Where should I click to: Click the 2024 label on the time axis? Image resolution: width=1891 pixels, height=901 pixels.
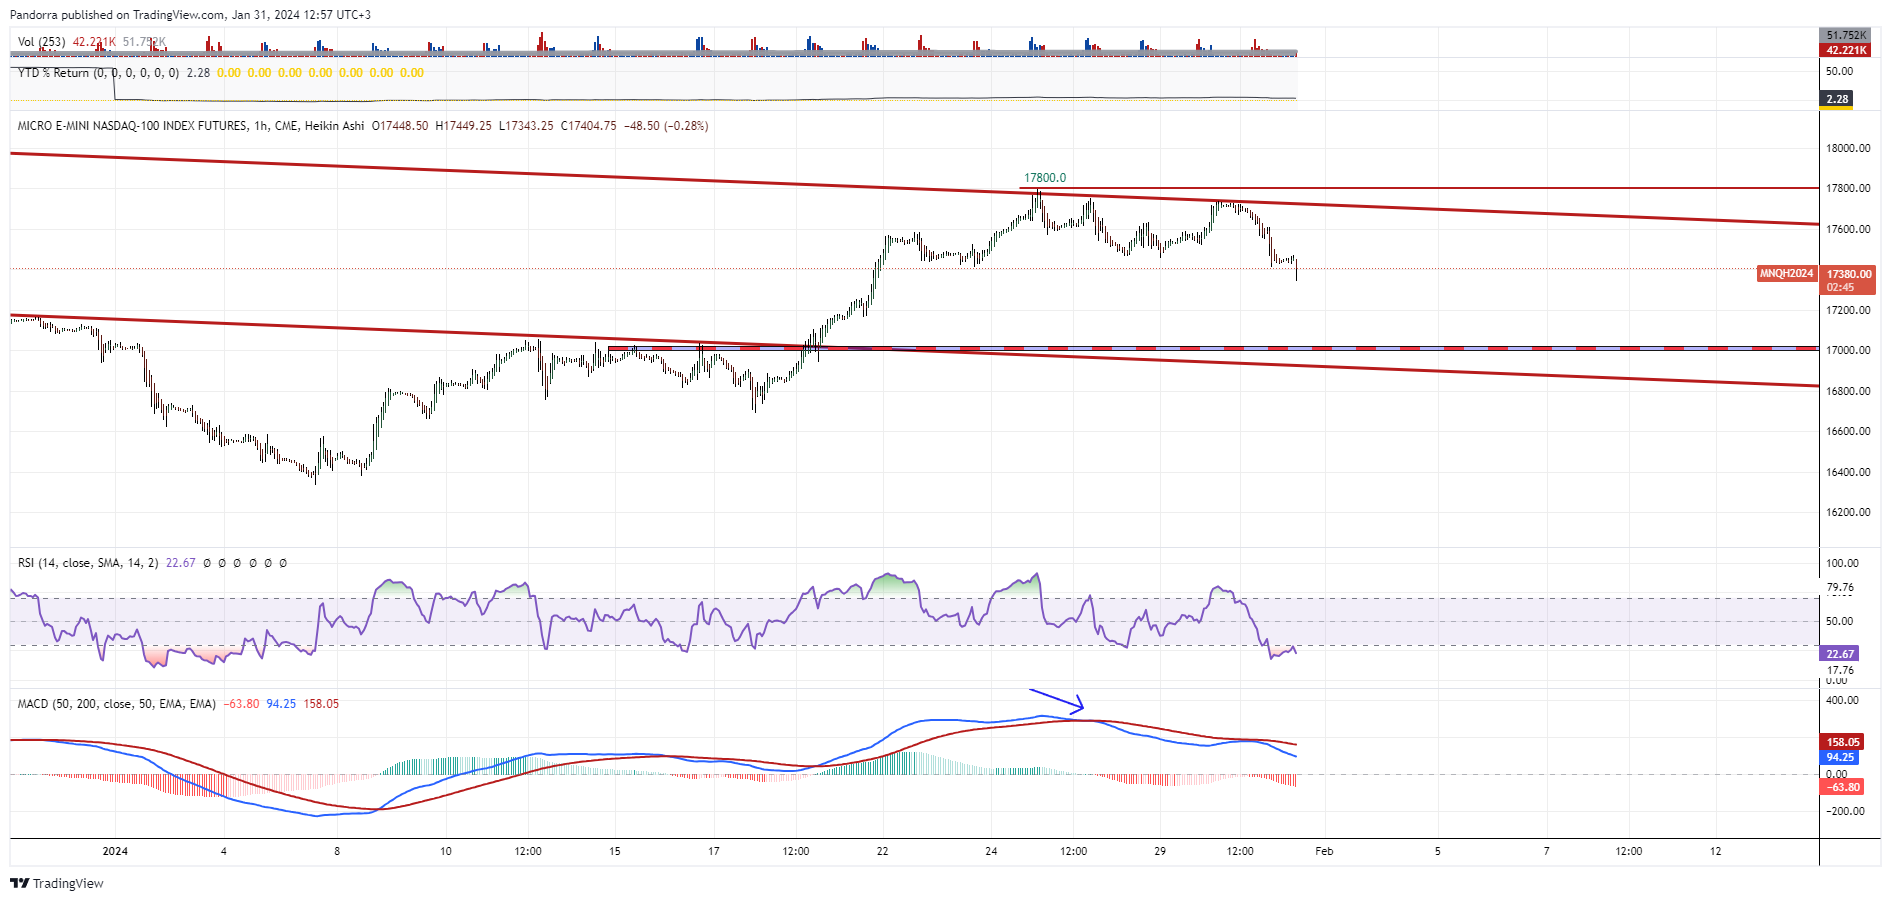(115, 852)
